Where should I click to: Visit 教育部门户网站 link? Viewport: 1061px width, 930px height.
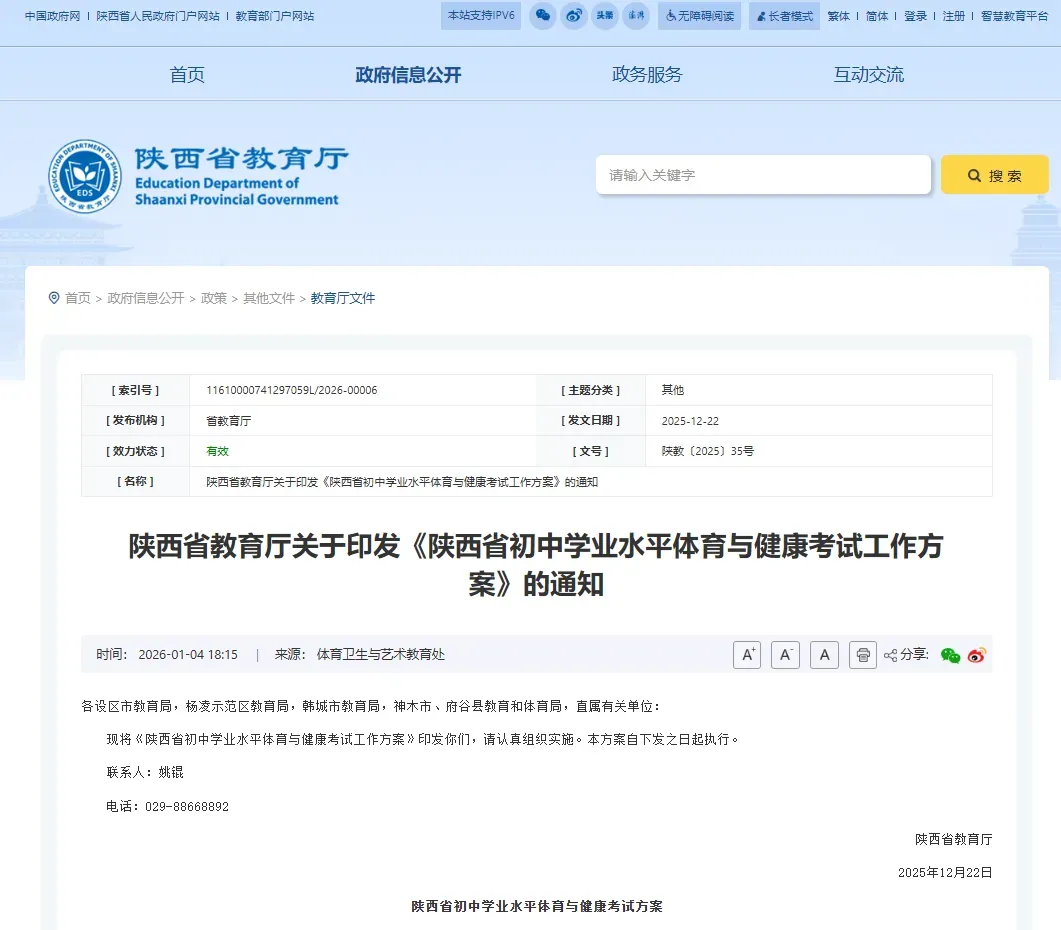tap(275, 16)
